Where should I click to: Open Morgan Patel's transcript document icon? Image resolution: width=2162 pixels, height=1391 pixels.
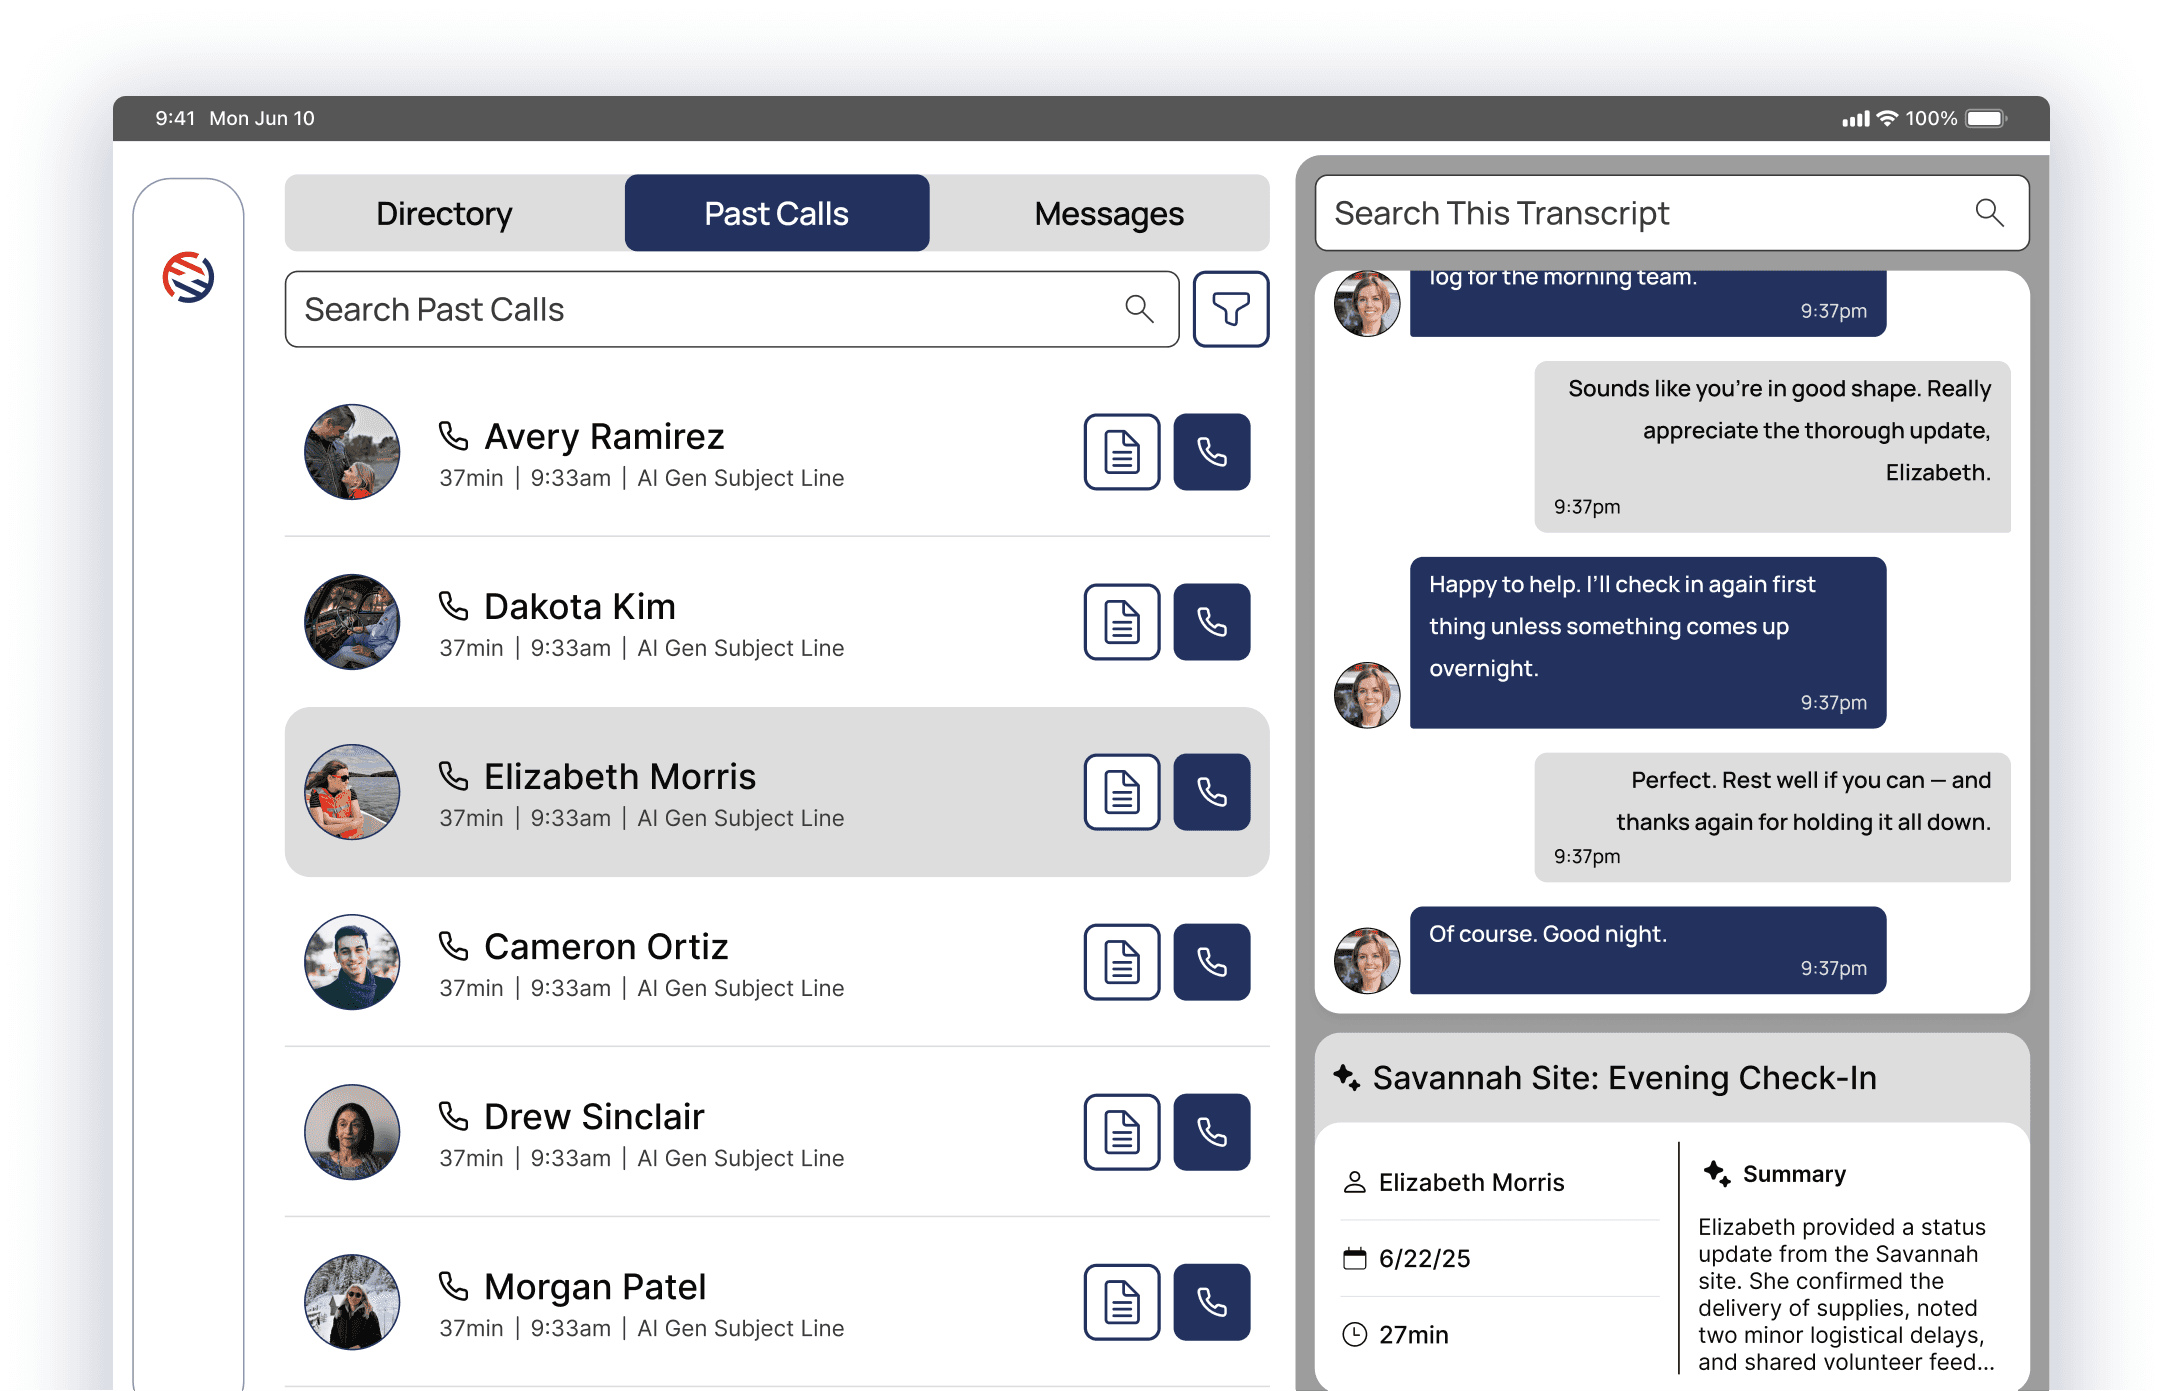[x=1121, y=1302]
